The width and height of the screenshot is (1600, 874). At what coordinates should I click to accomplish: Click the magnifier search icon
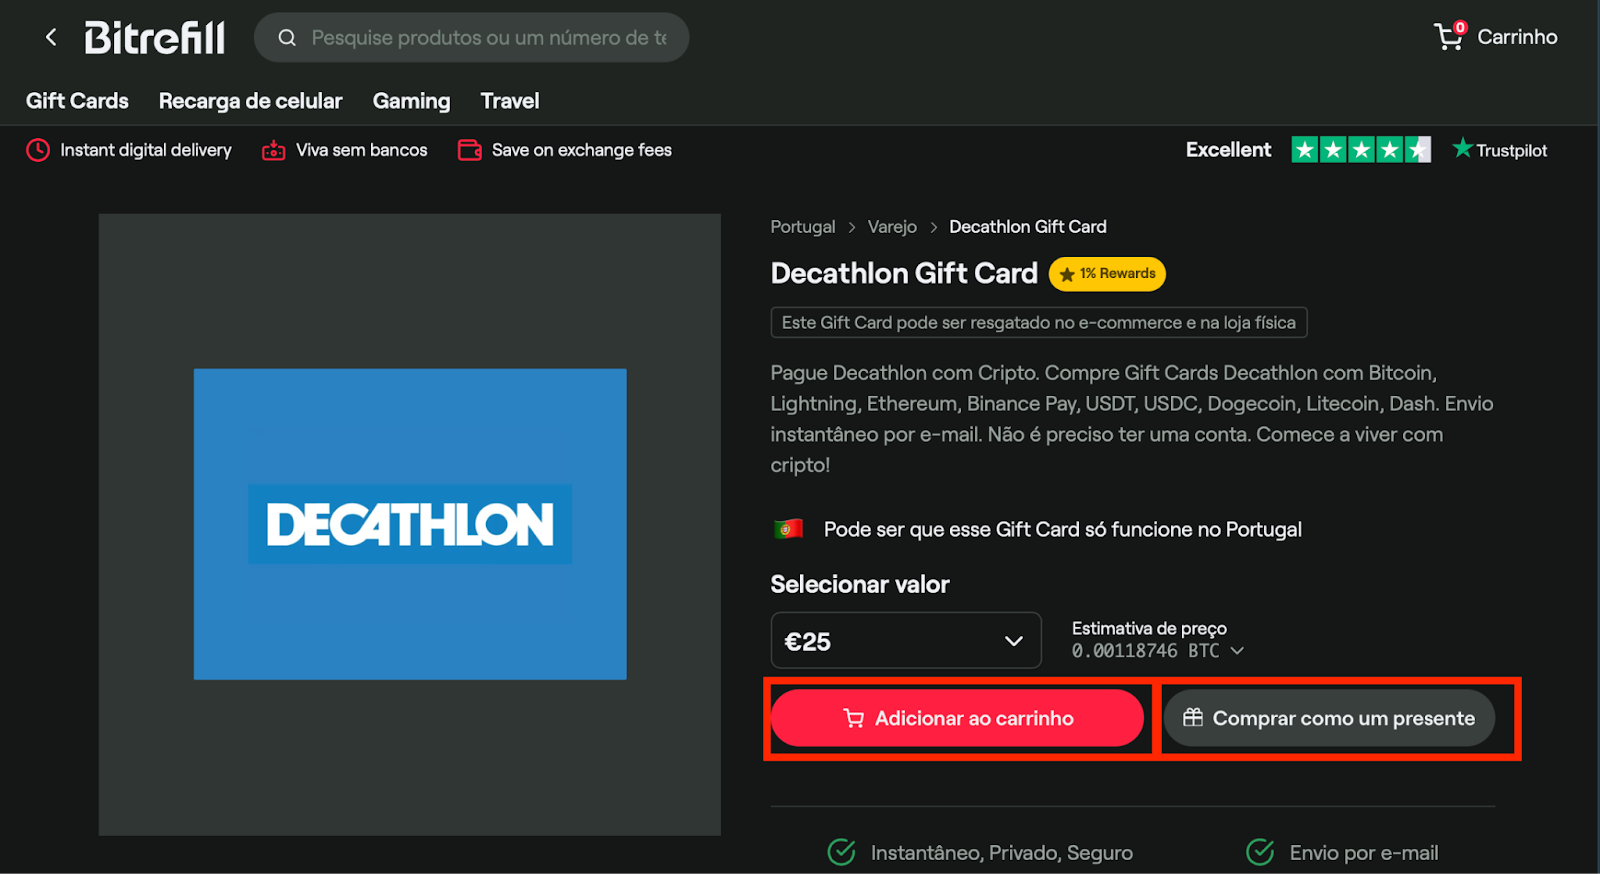[x=287, y=38]
